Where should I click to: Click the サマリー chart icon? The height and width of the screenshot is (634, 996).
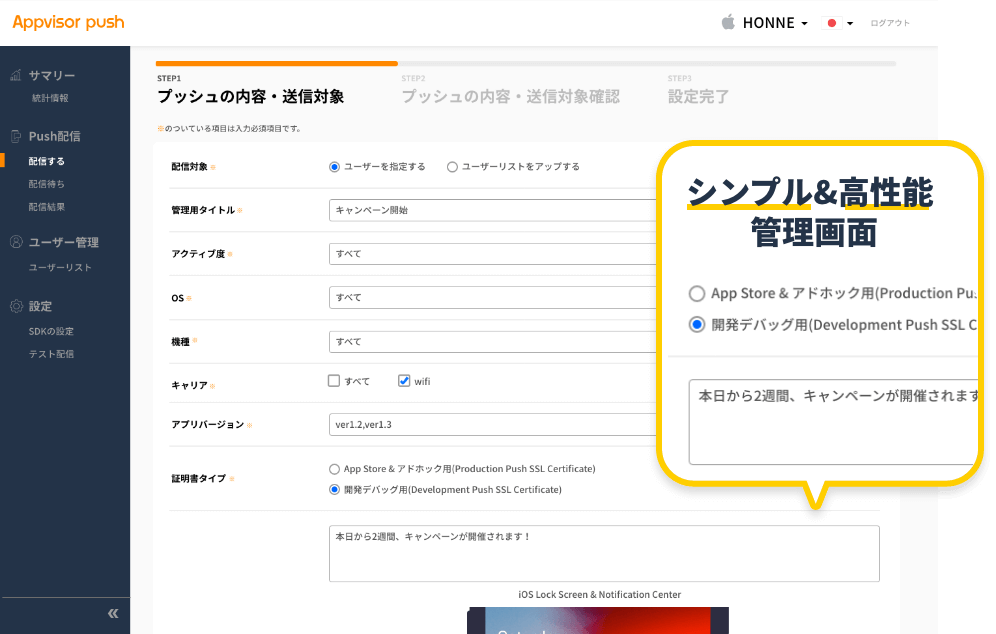16,75
